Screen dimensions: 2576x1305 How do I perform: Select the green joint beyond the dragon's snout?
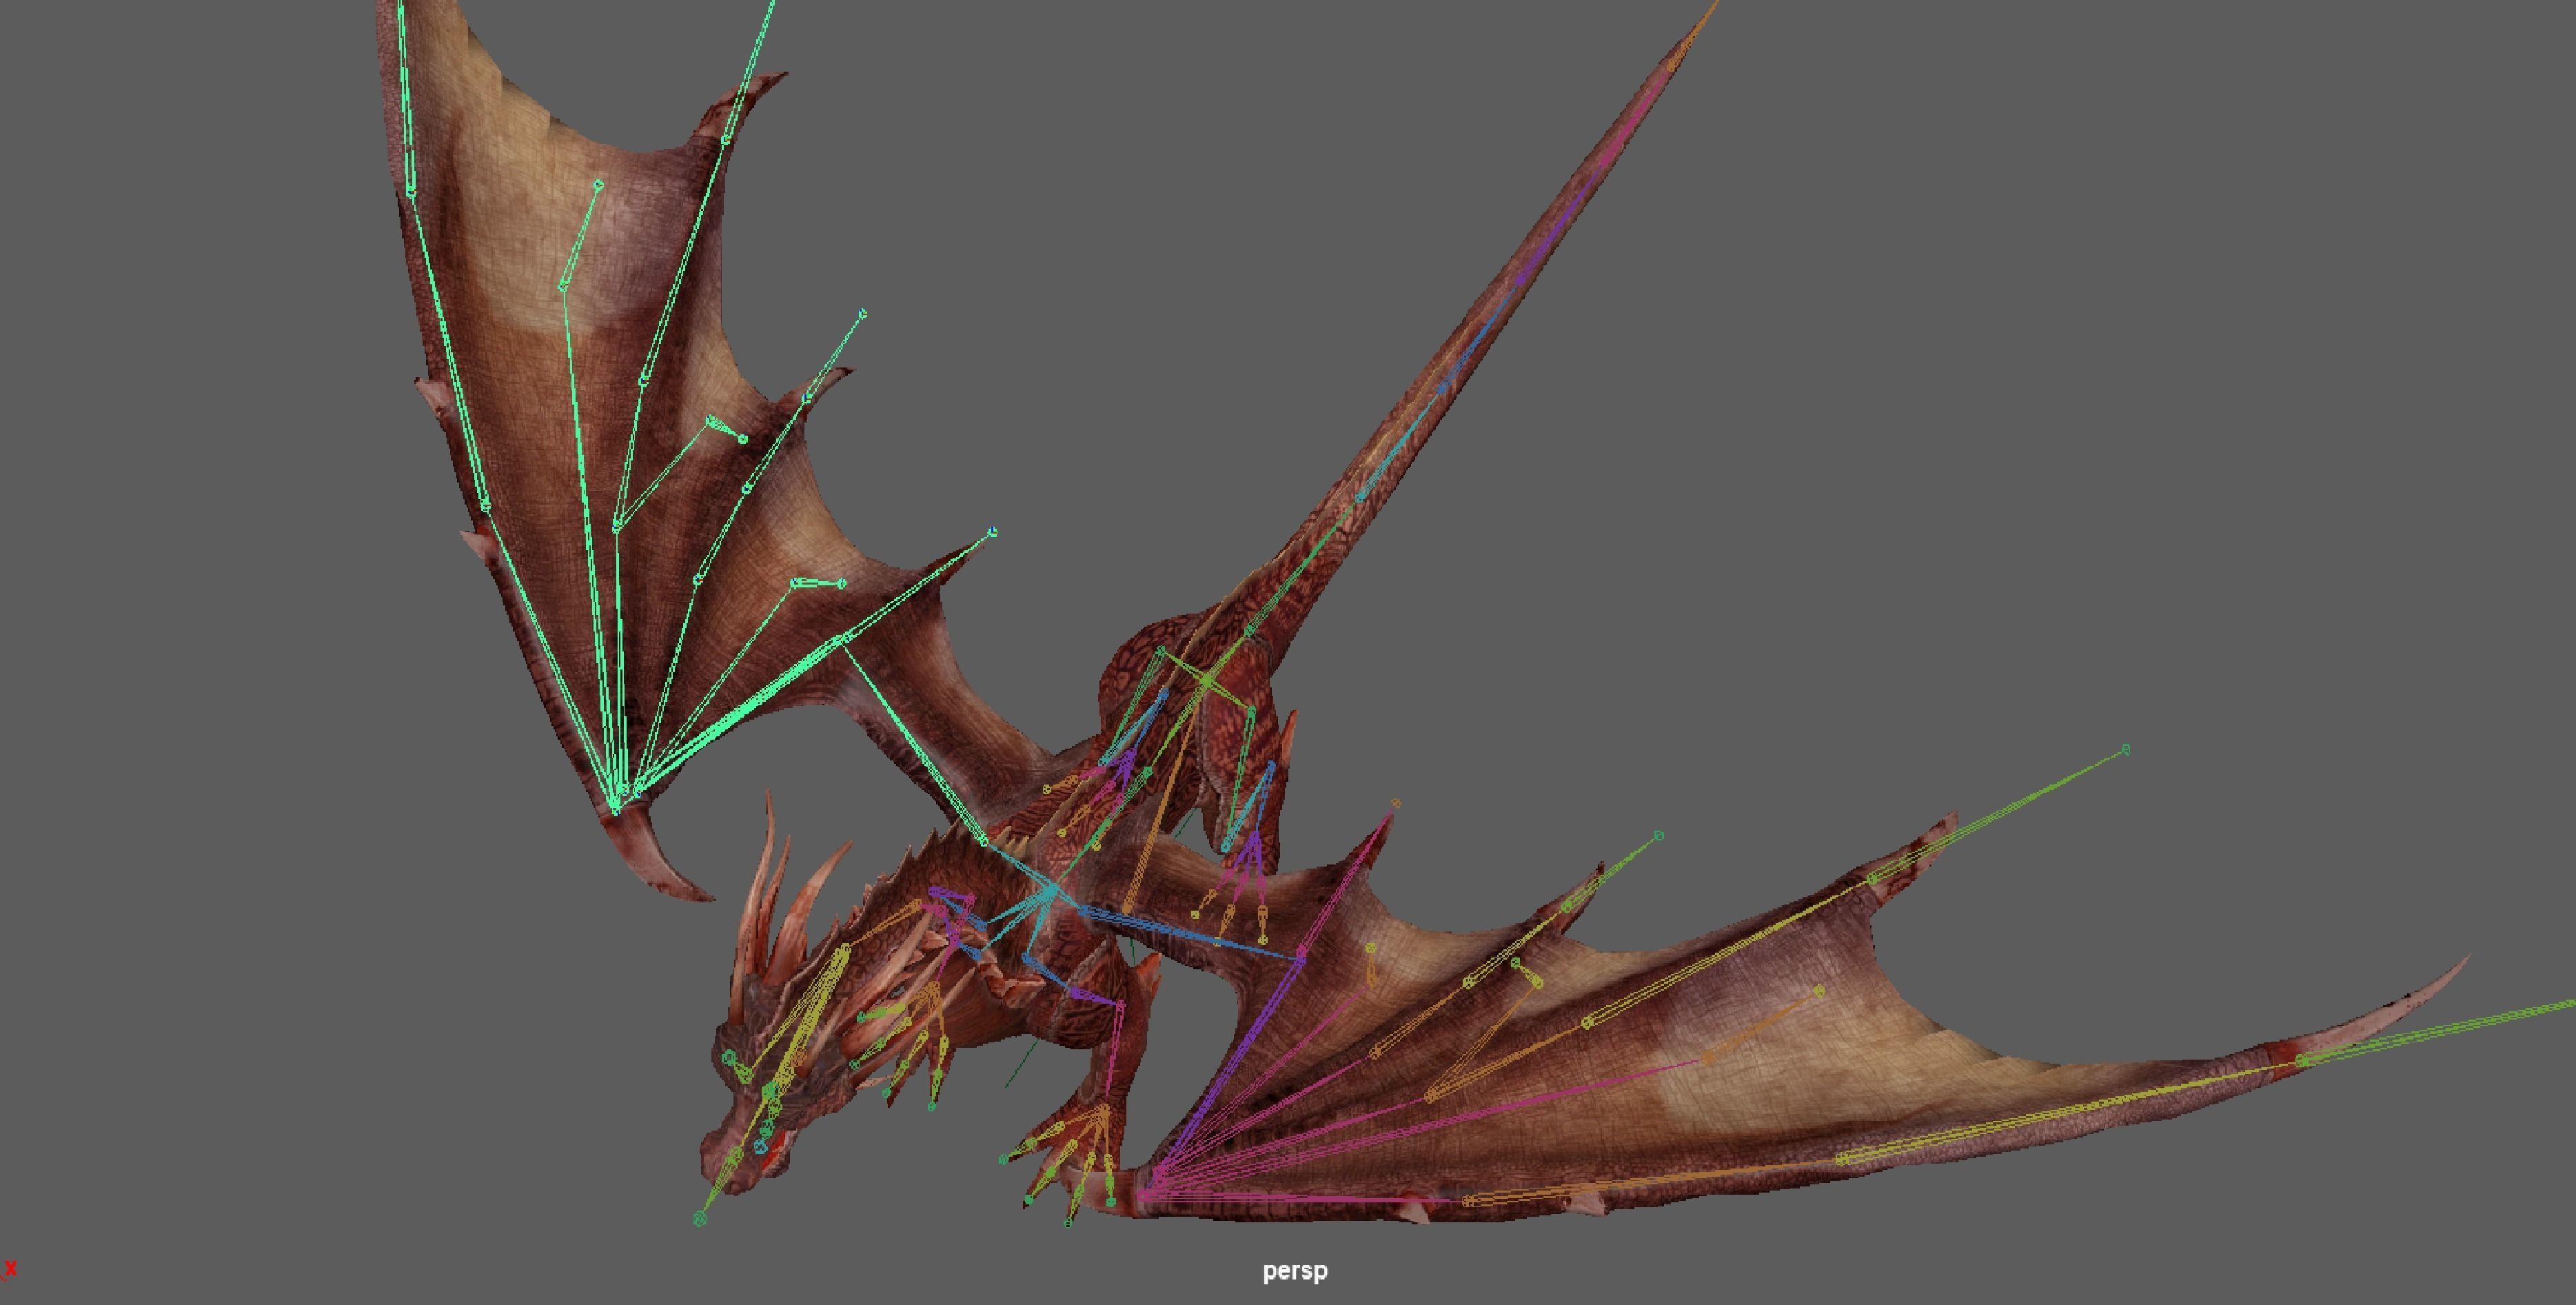pyautogui.click(x=700, y=1218)
